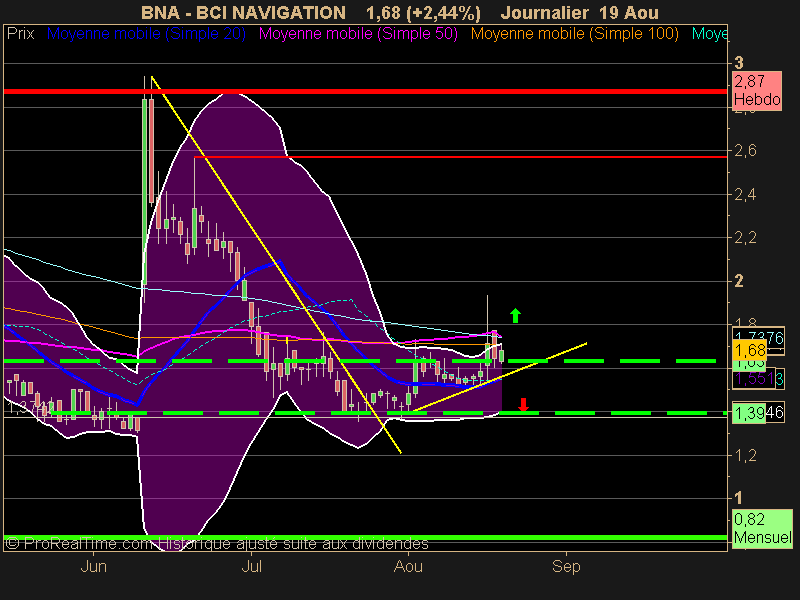This screenshot has width=800, height=600.
Task: Click the thin red 2,57 resistance line
Action: point(460,157)
